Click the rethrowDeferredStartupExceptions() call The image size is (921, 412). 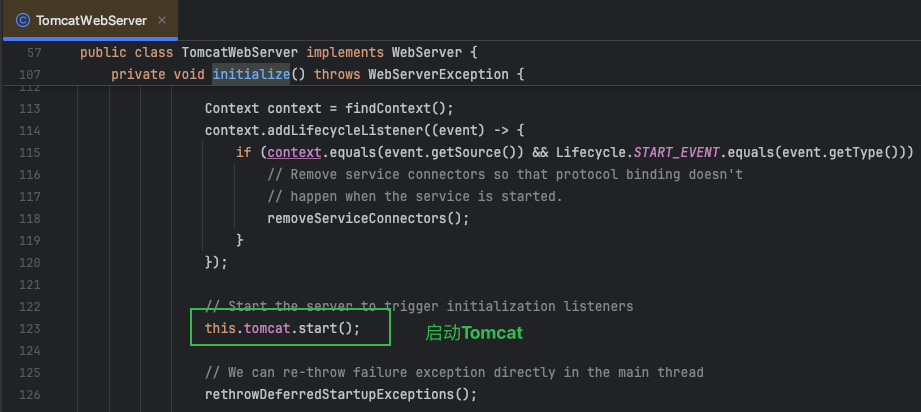click(340, 394)
